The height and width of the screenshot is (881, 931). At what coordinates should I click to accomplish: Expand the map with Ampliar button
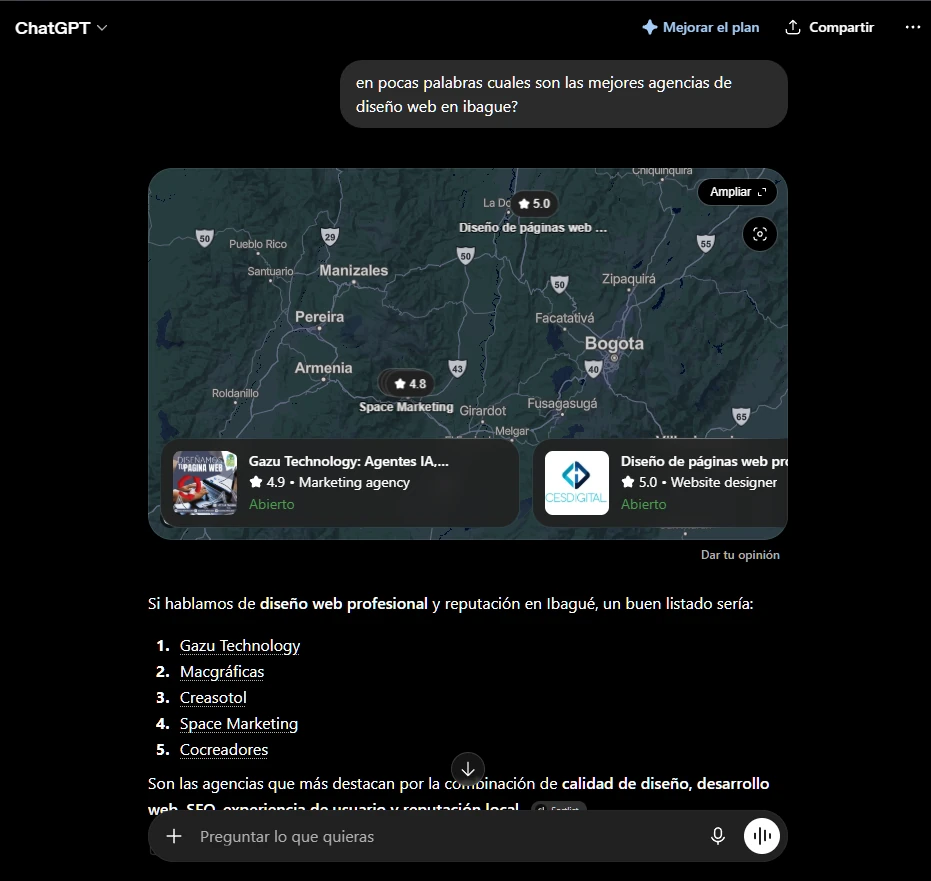click(737, 192)
